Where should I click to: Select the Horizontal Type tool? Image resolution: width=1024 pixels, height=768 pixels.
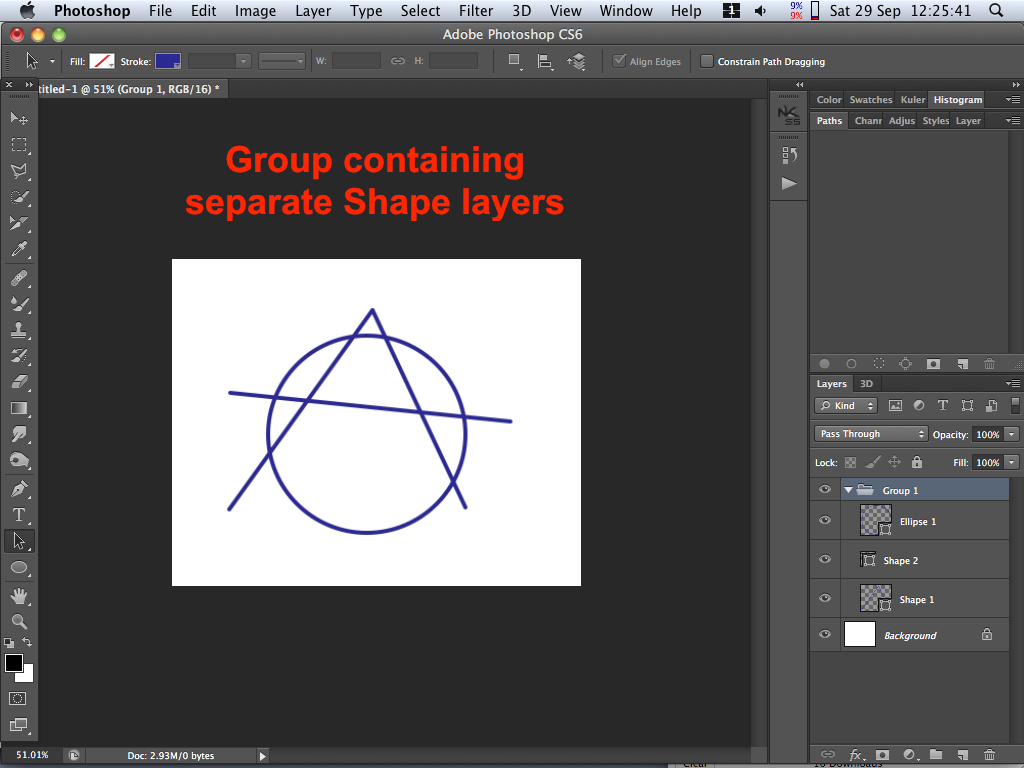18,515
